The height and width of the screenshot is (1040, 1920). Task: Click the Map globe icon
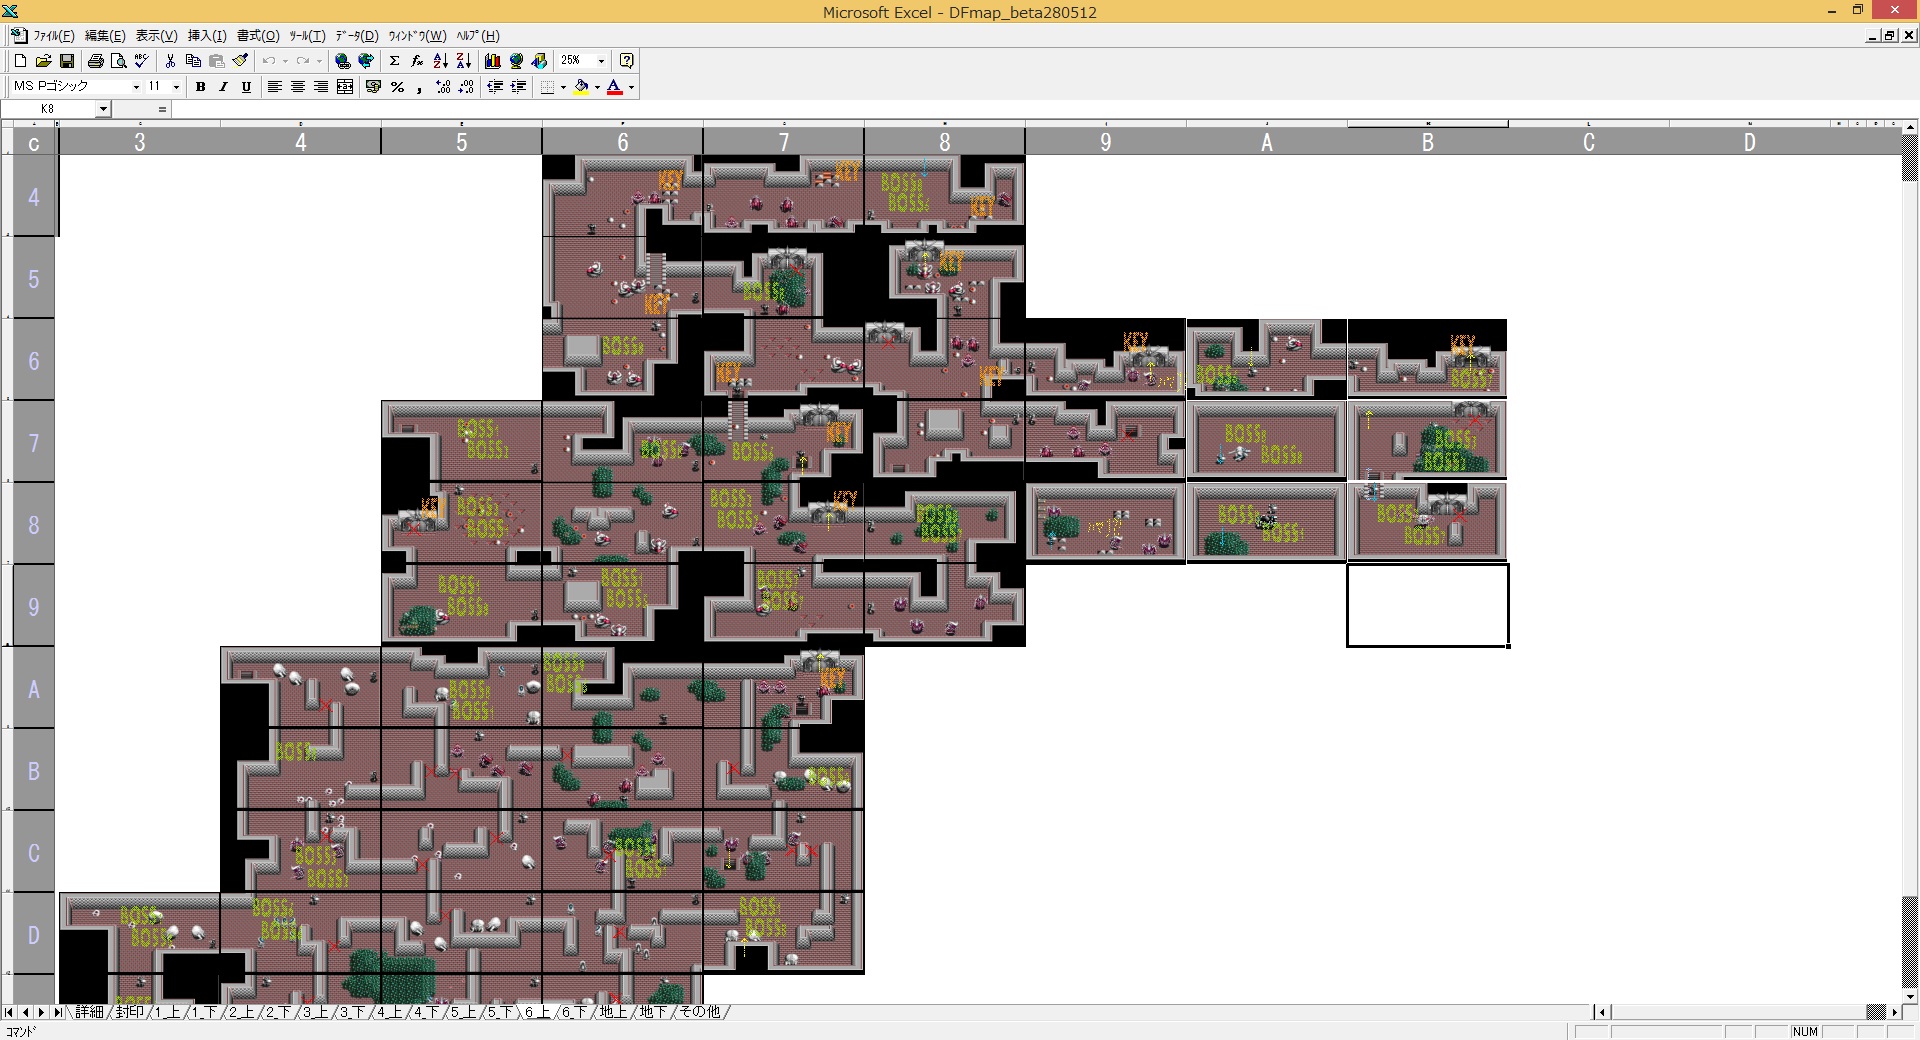pos(516,61)
